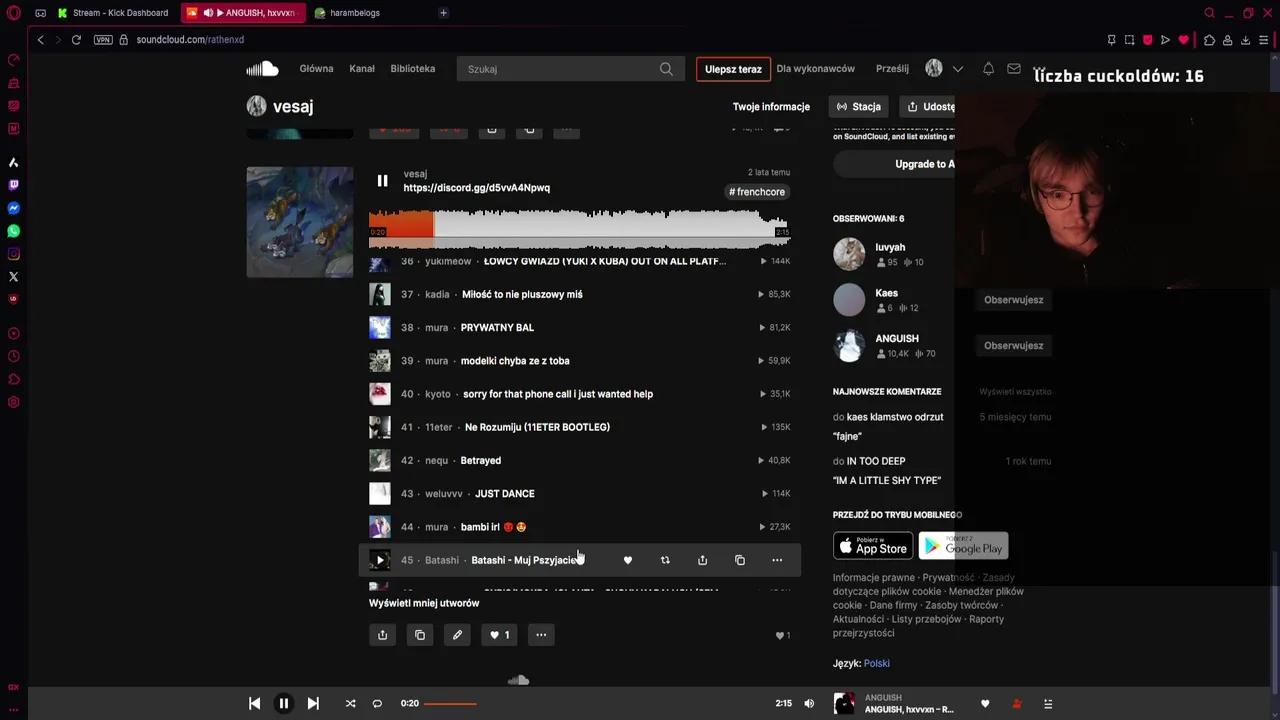1280x720 pixels.
Task: Pause the playlist track in the waveform player
Action: click(382, 181)
